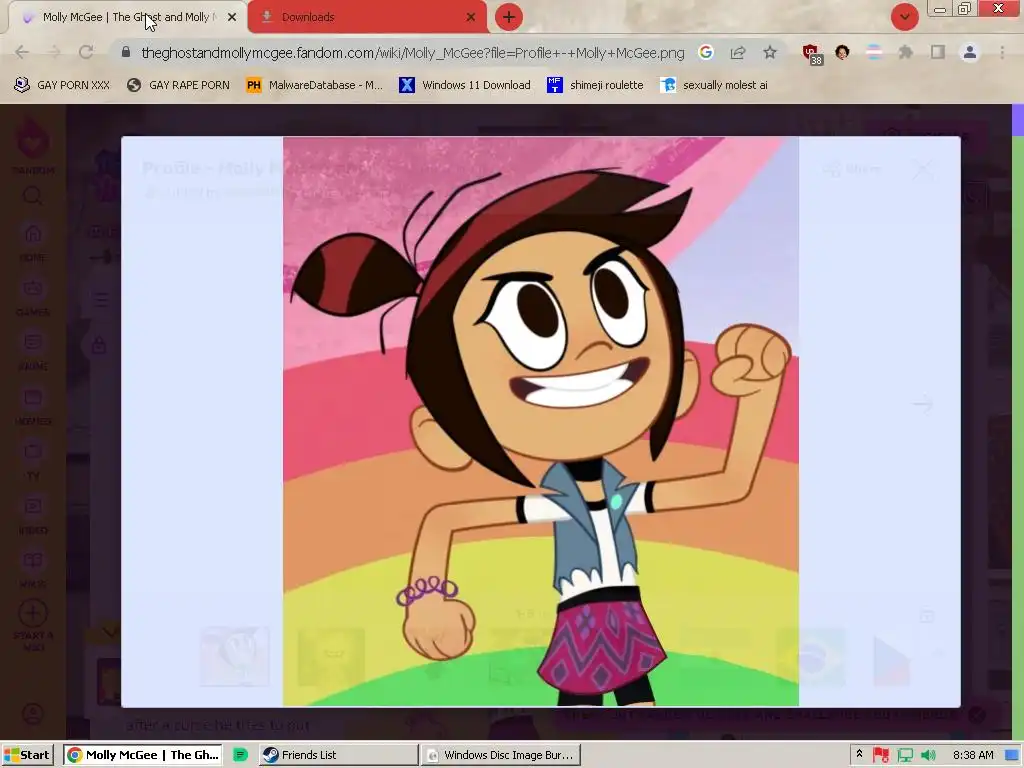
Task: Go to the next image with the arrow
Action: pyautogui.click(x=923, y=404)
